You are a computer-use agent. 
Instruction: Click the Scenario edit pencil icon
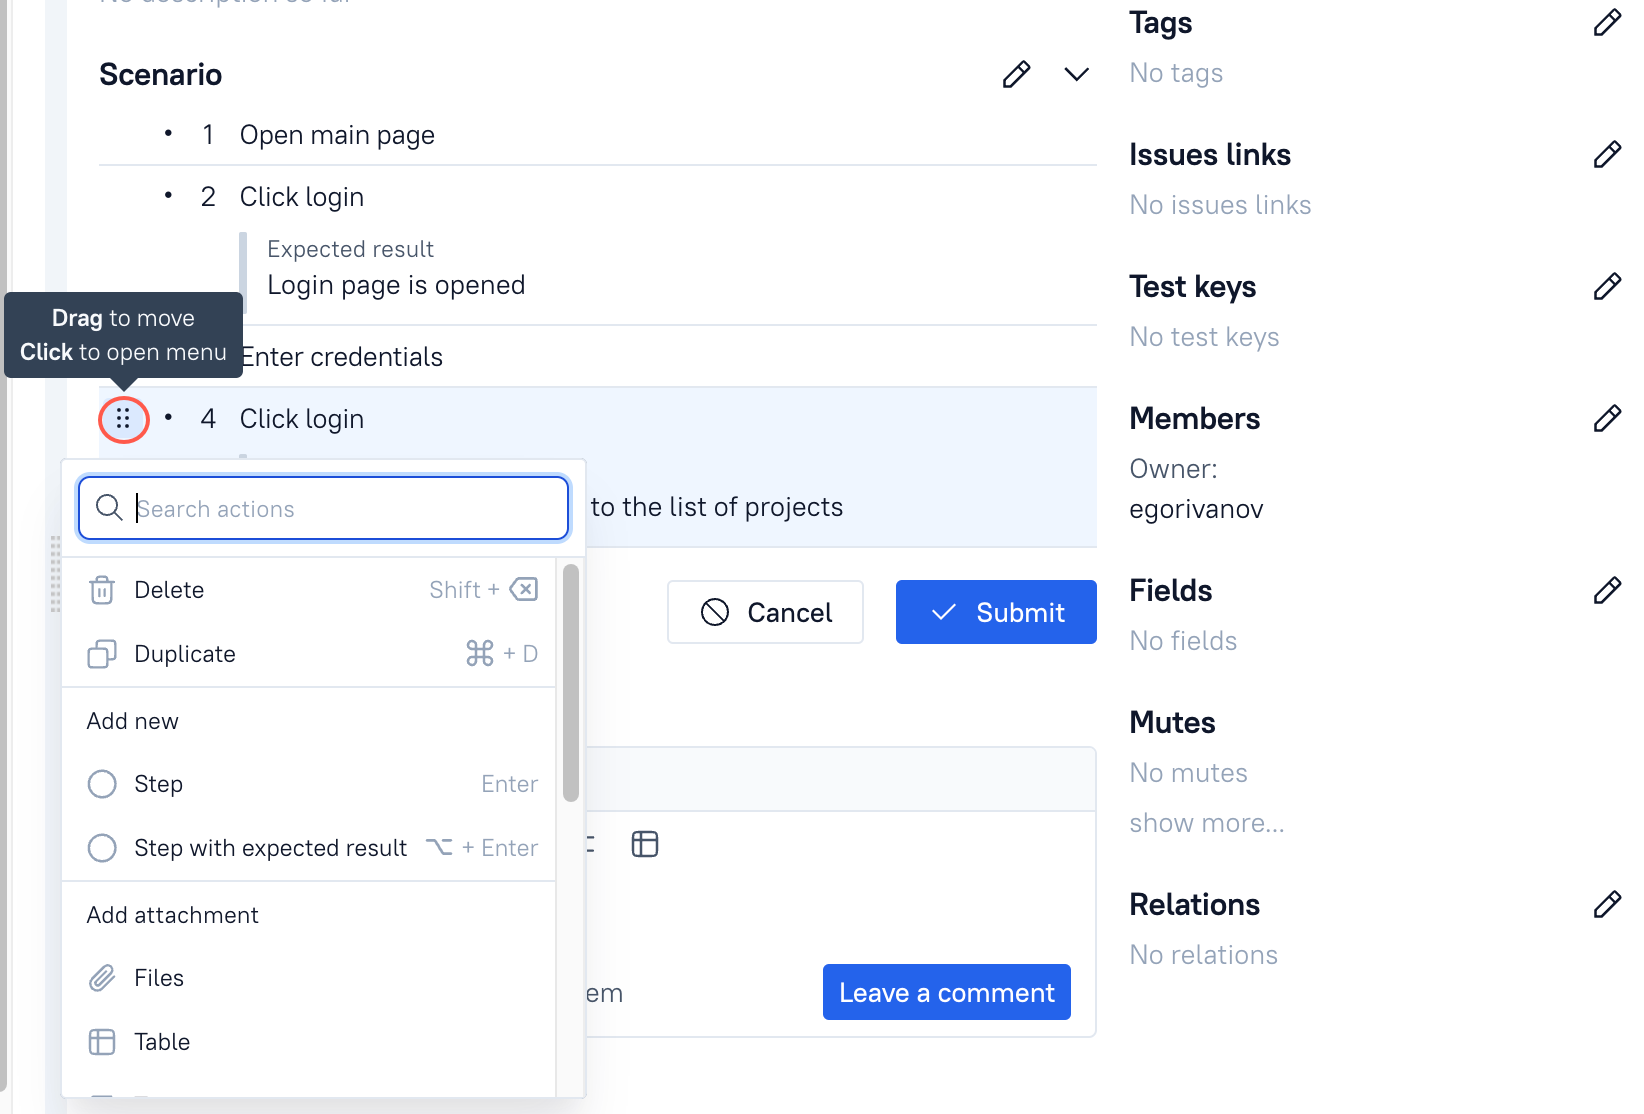[1016, 74]
